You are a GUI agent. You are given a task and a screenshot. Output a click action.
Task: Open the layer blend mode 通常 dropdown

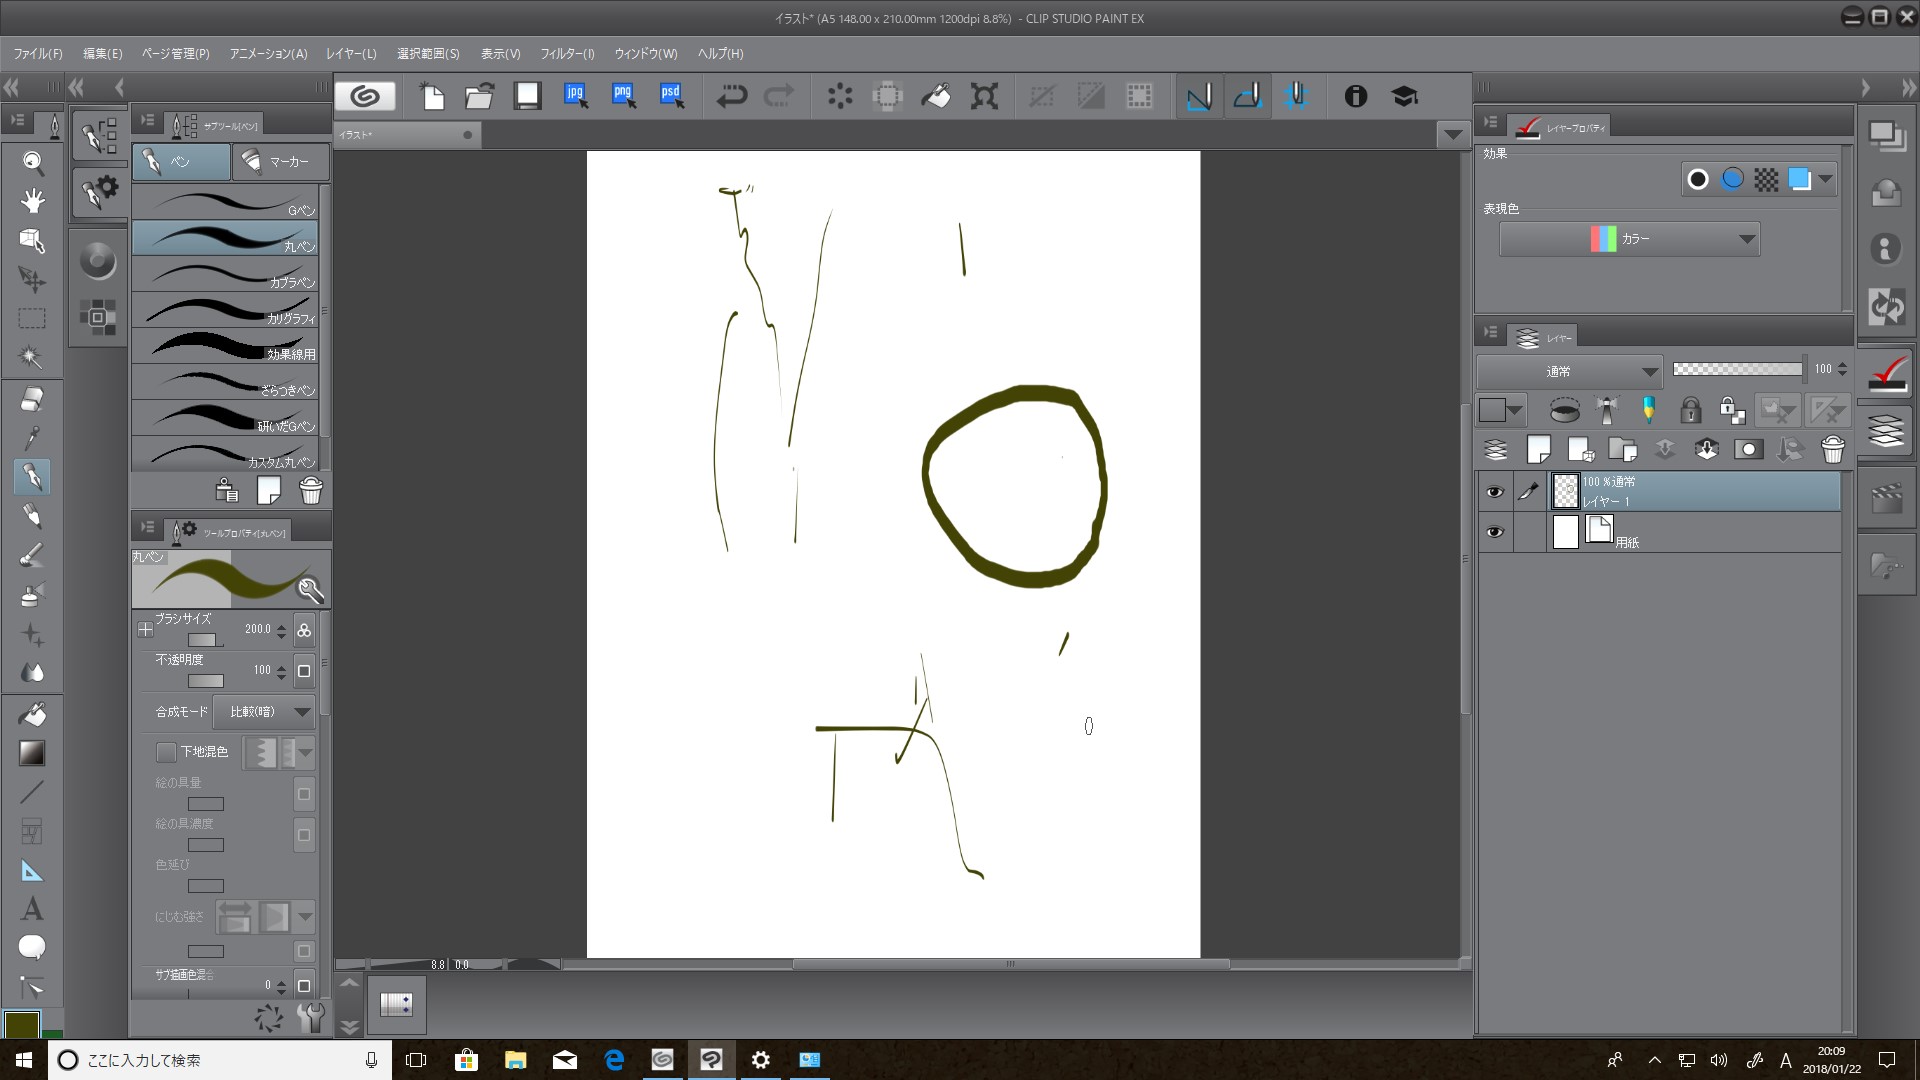tap(1569, 372)
